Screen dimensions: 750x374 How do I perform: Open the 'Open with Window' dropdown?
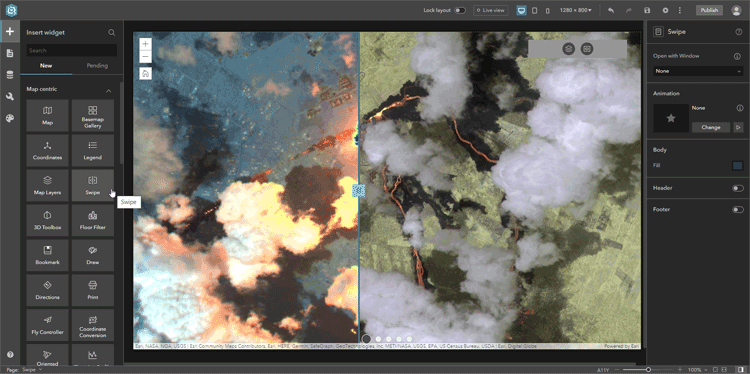(698, 71)
